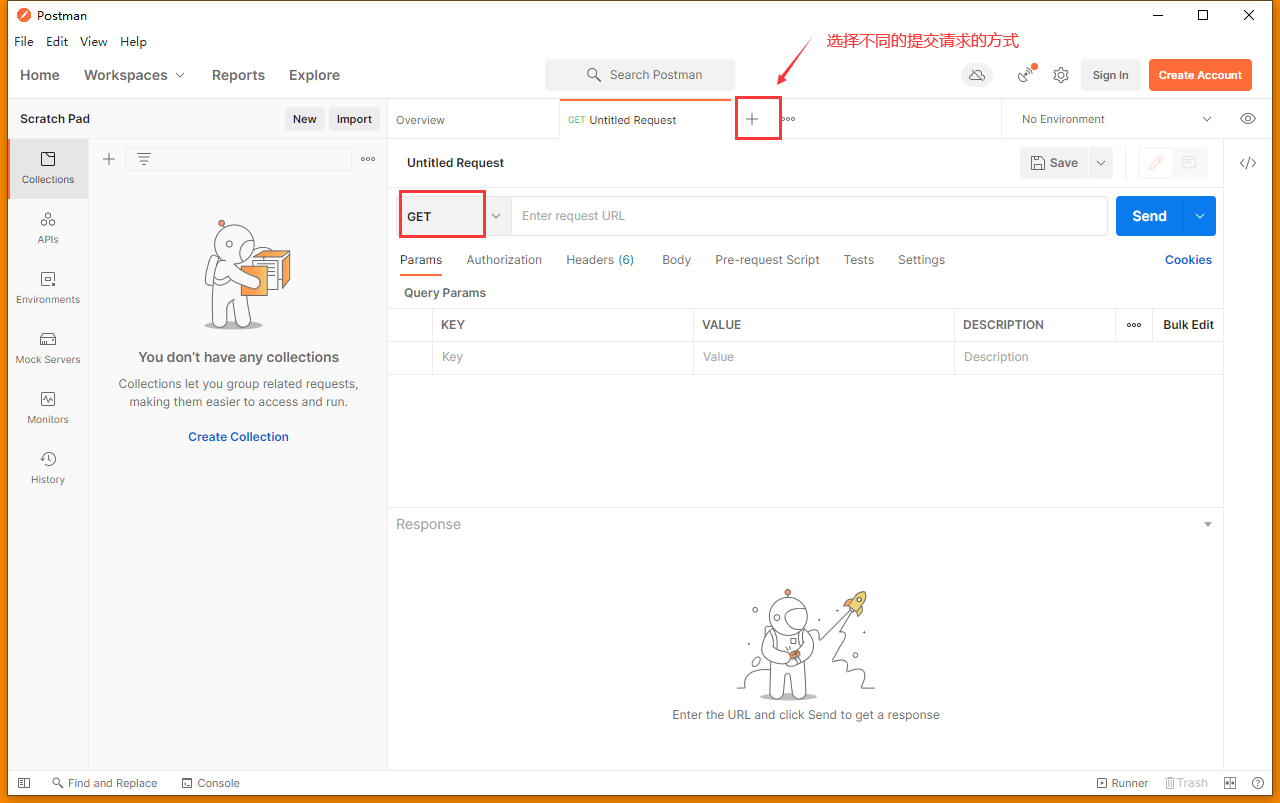Image resolution: width=1280 pixels, height=803 pixels.
Task: Click the Key cell in query params
Action: pos(563,357)
